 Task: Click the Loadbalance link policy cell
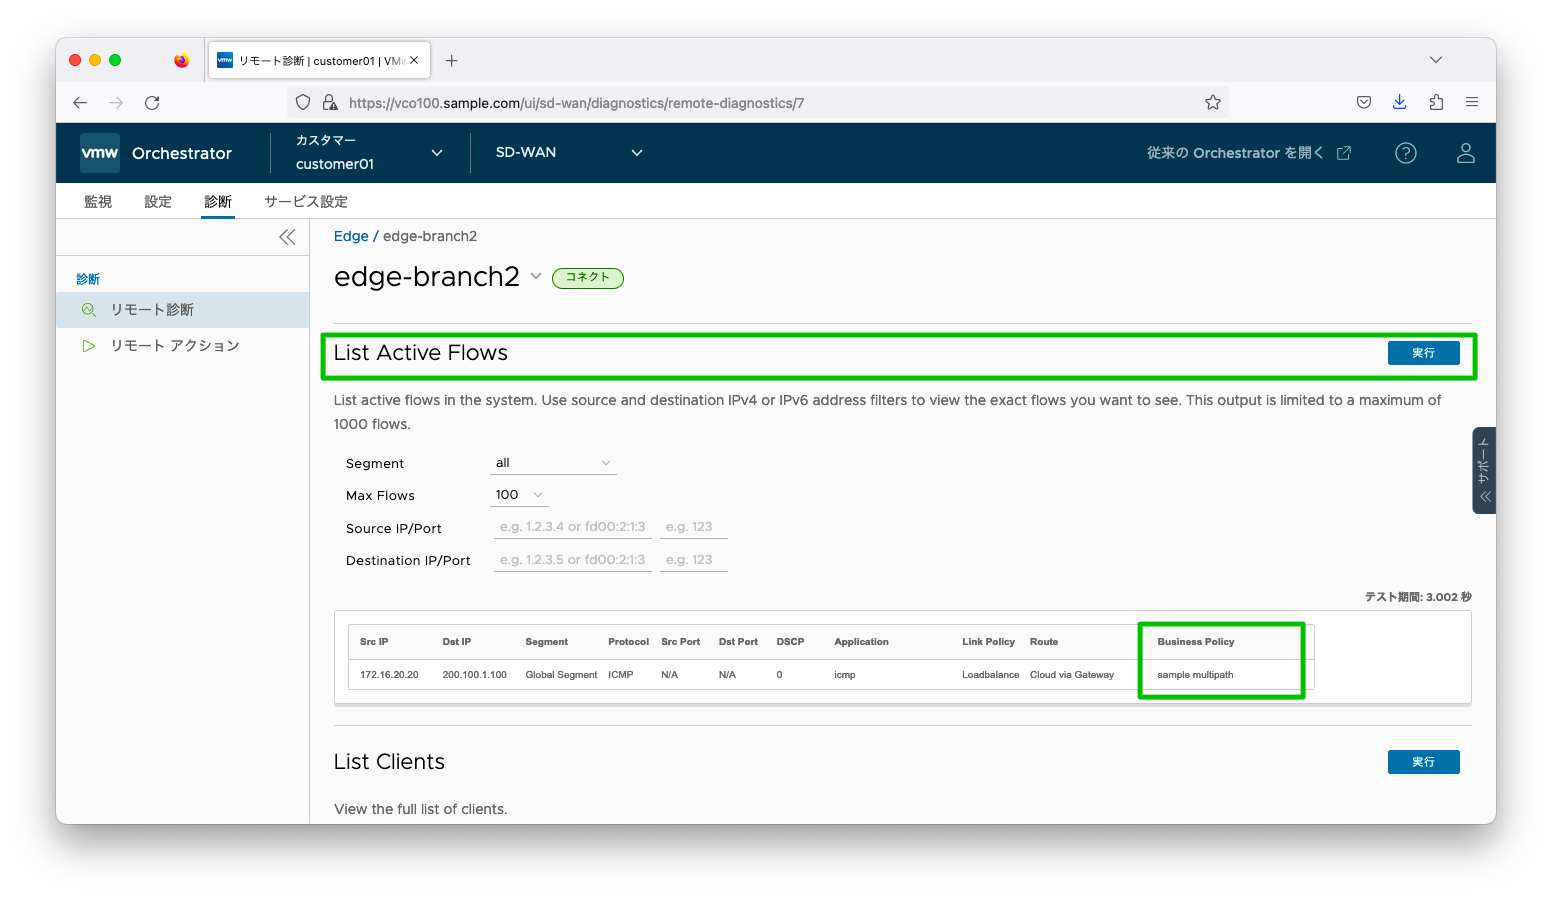[991, 675]
